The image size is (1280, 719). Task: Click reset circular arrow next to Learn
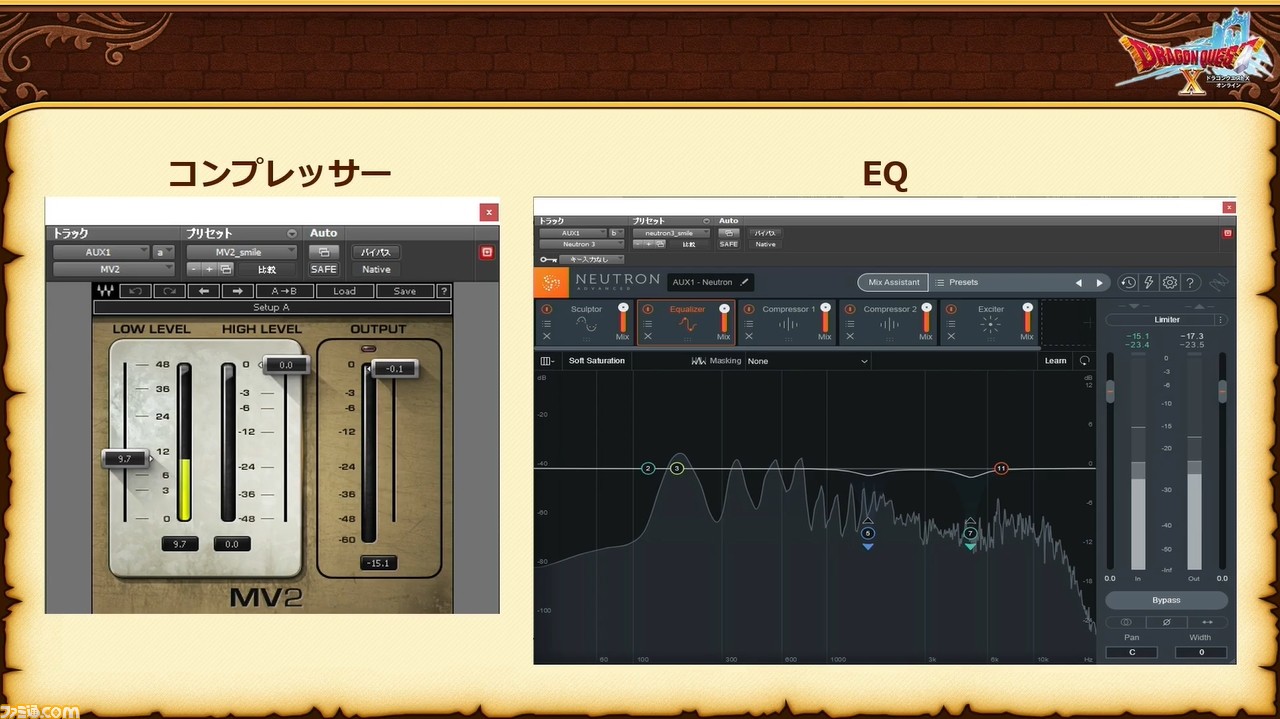[1084, 360]
